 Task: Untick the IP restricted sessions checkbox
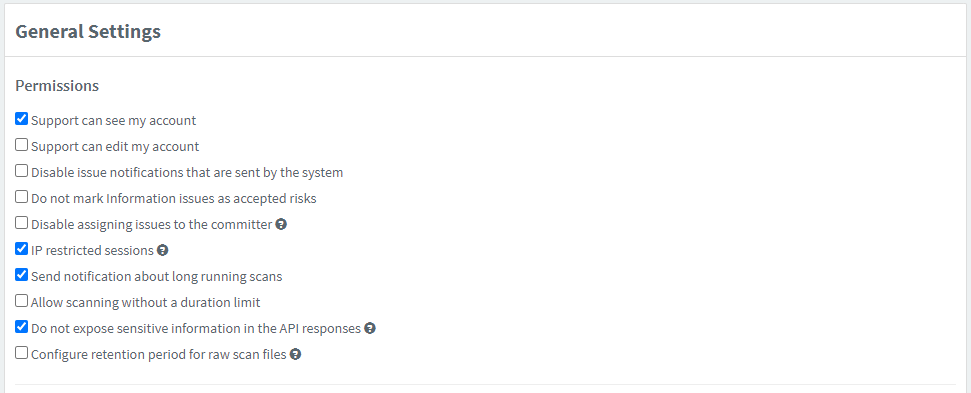point(22,249)
